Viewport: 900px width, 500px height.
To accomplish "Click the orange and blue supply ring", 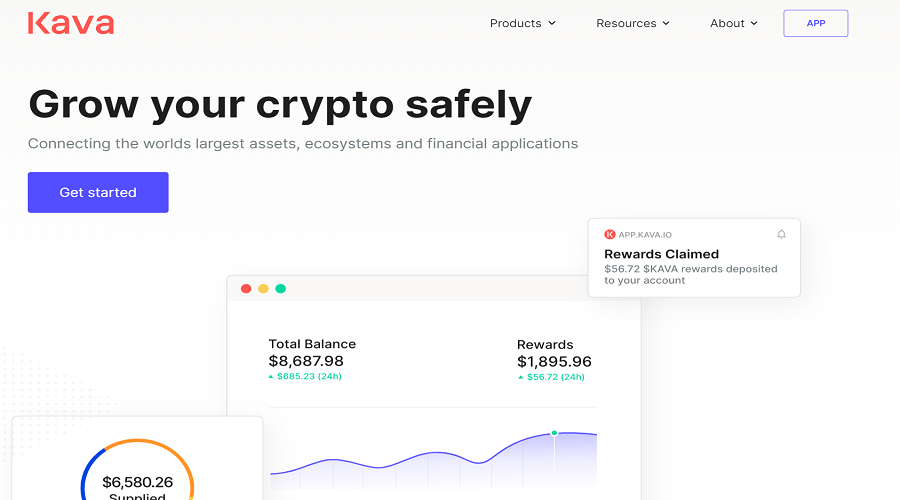I will [137, 470].
